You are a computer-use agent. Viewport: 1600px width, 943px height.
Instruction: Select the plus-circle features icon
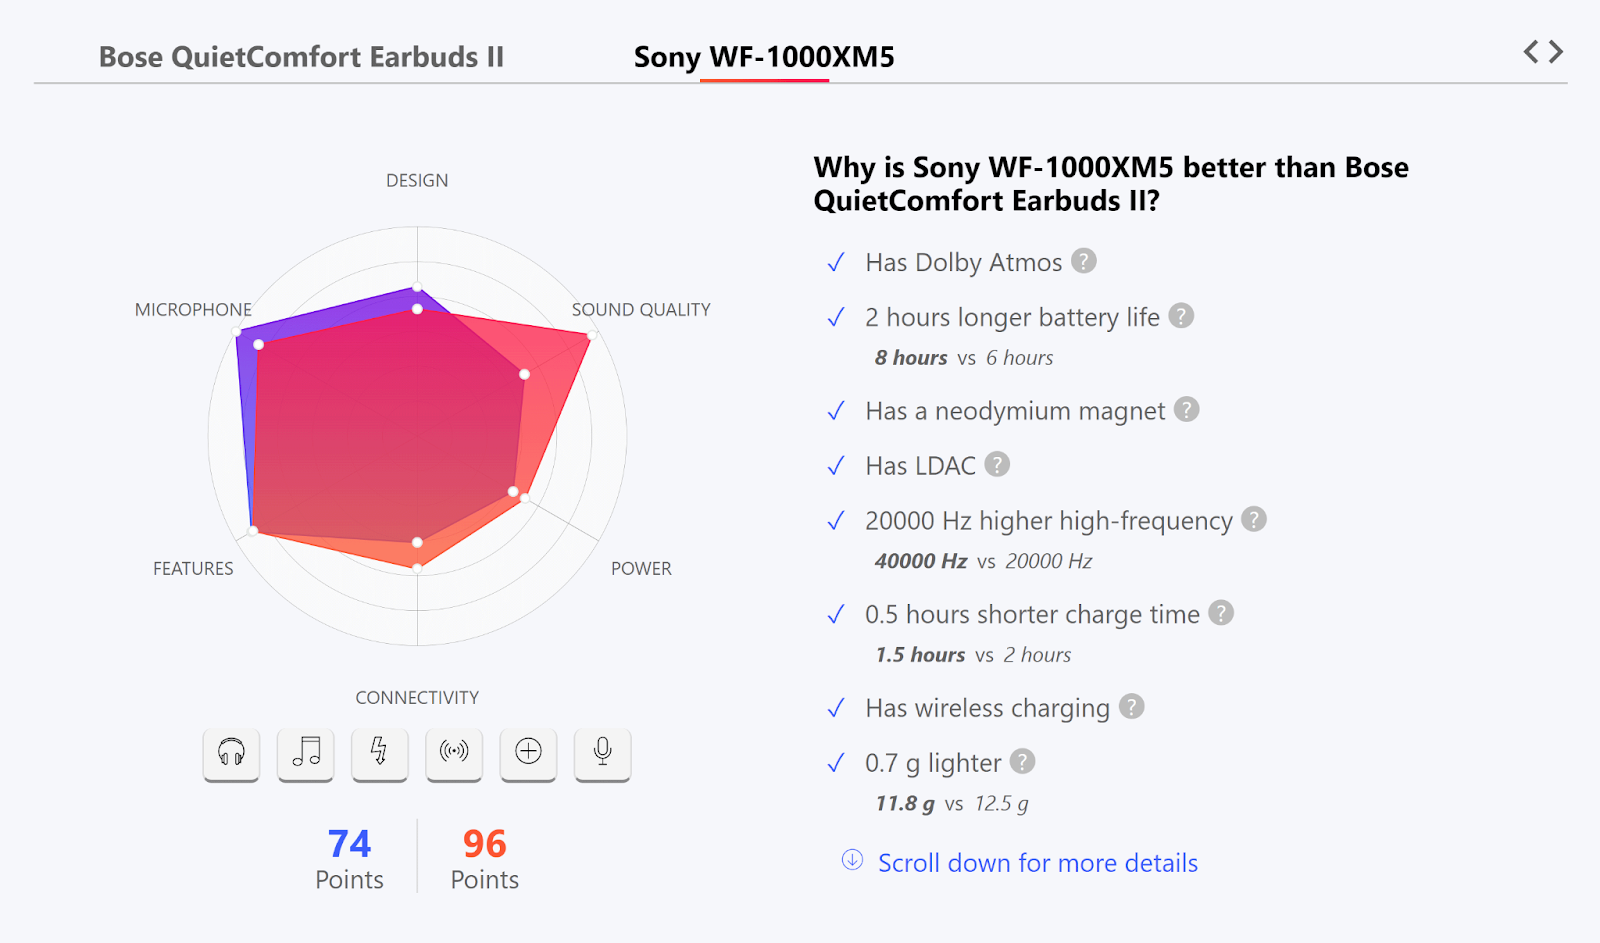[528, 755]
